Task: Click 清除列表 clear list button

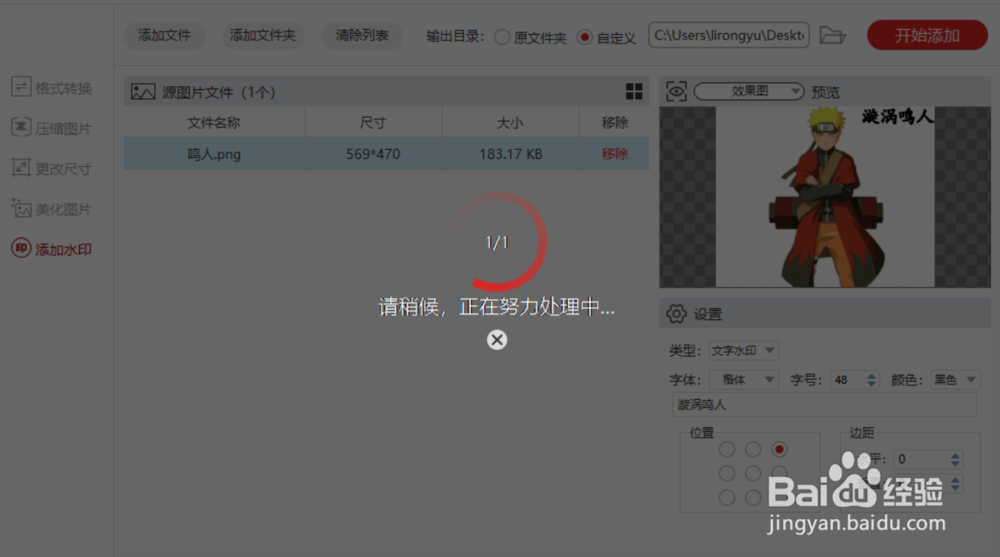Action: click(x=362, y=35)
